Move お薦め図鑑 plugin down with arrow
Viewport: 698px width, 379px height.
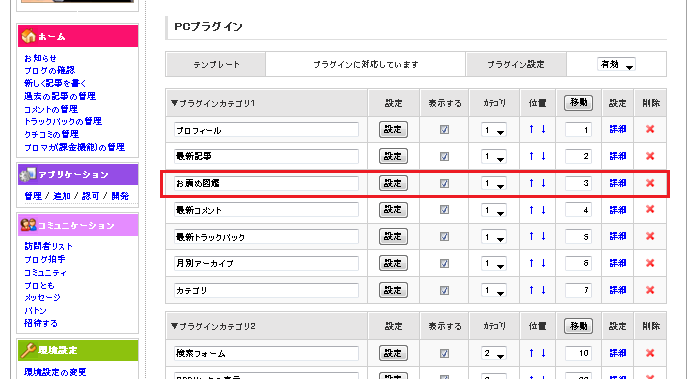pos(544,183)
